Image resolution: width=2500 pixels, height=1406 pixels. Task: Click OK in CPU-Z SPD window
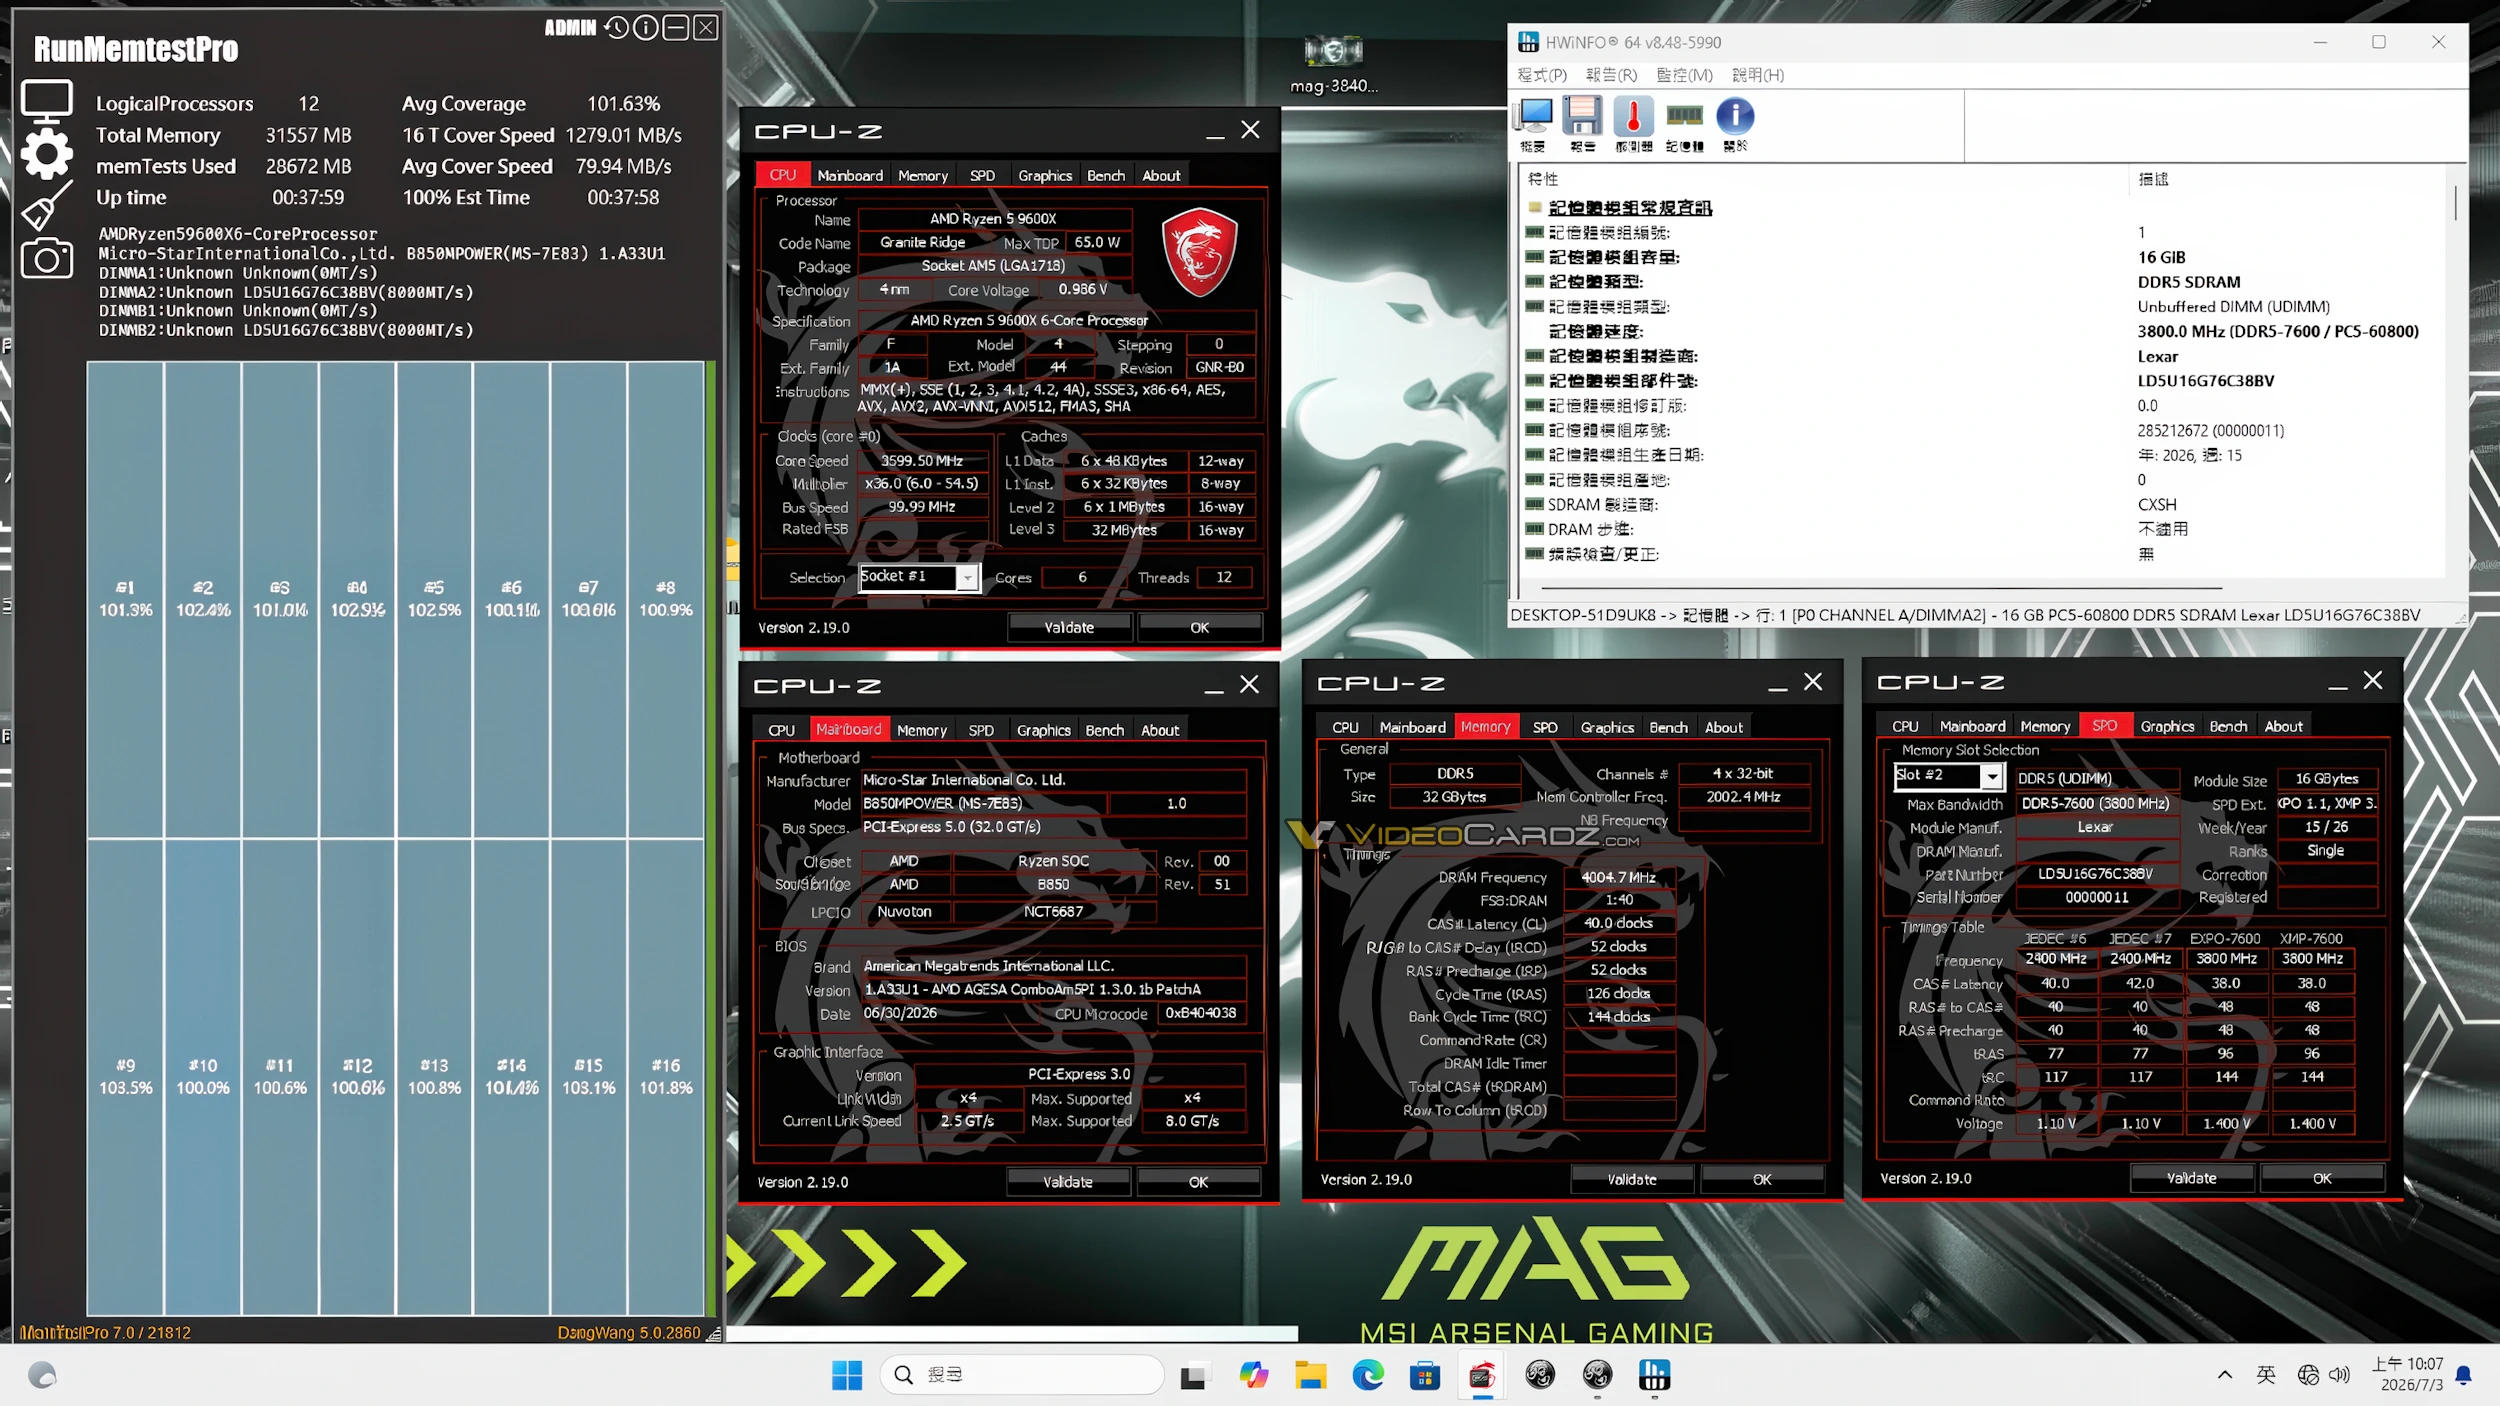click(x=2322, y=1179)
